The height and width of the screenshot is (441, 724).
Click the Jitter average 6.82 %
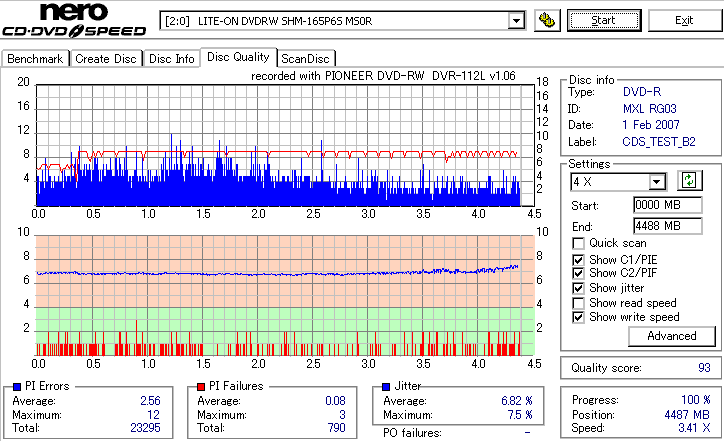coord(517,401)
